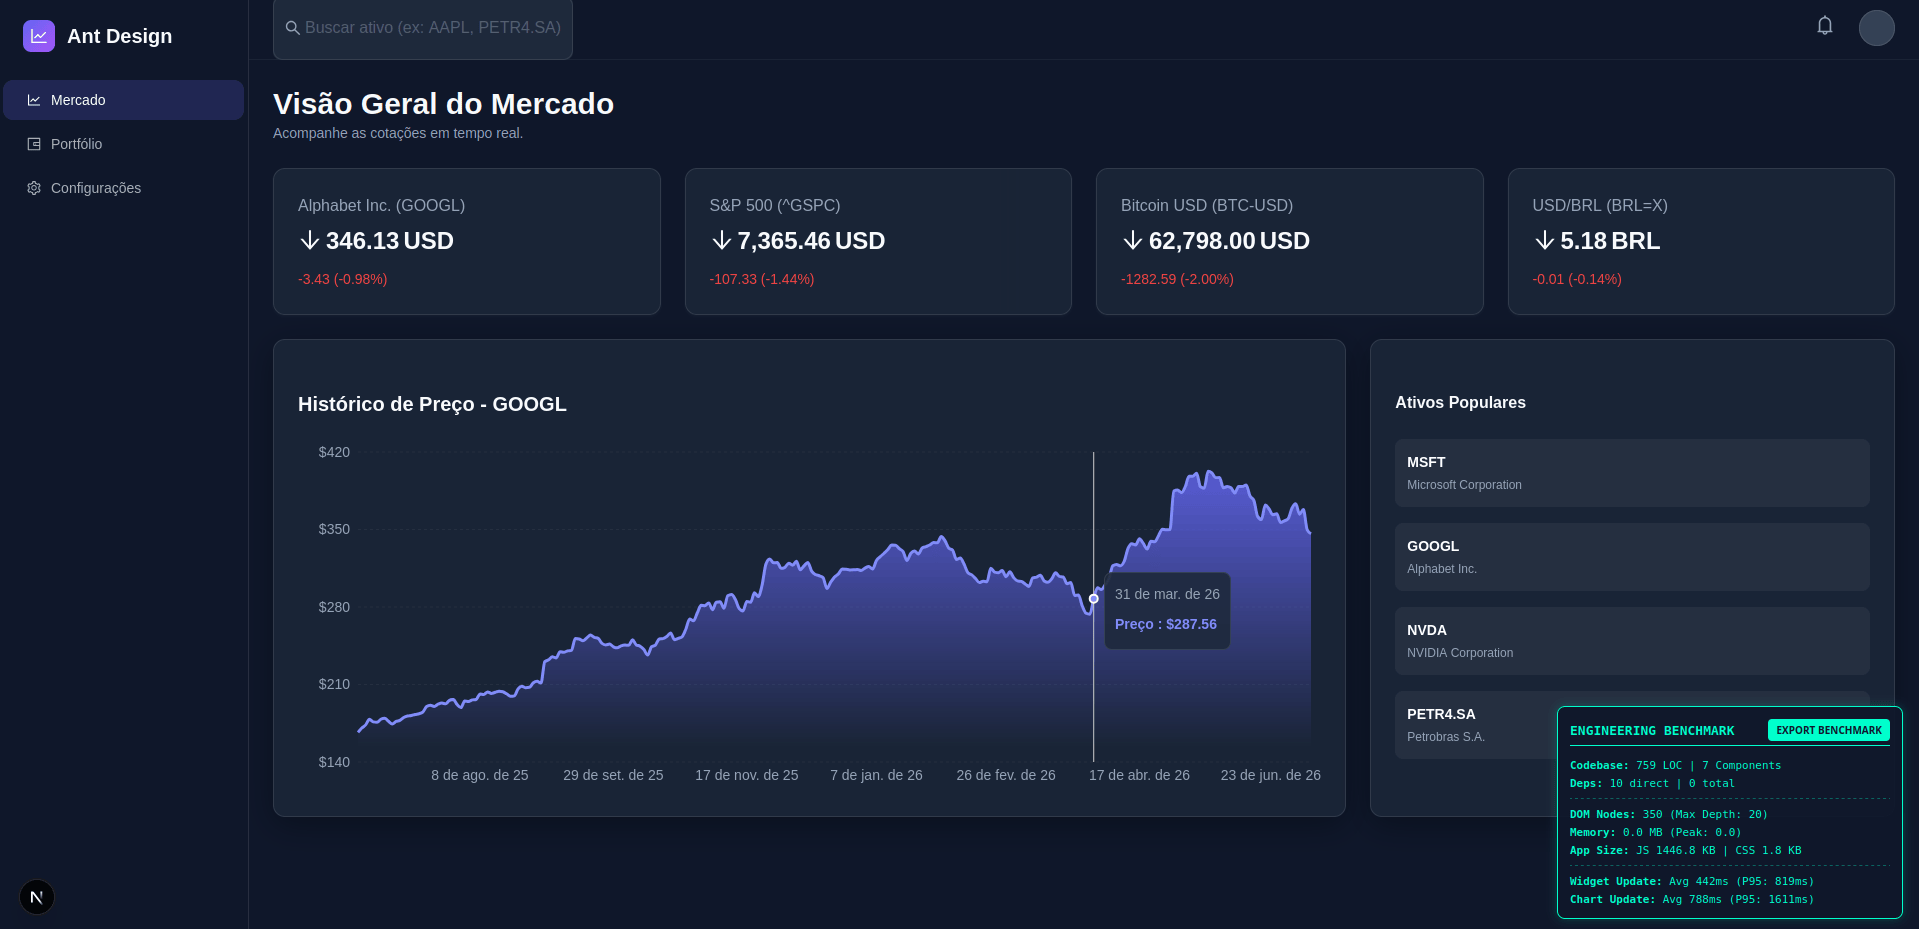1919x929 pixels.
Task: Click the -107.33 (-1.44%) change text
Action: [x=762, y=279]
